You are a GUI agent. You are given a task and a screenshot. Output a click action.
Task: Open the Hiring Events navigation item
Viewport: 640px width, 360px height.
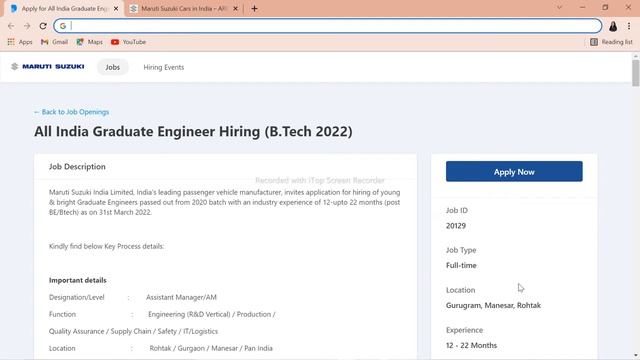tap(164, 67)
